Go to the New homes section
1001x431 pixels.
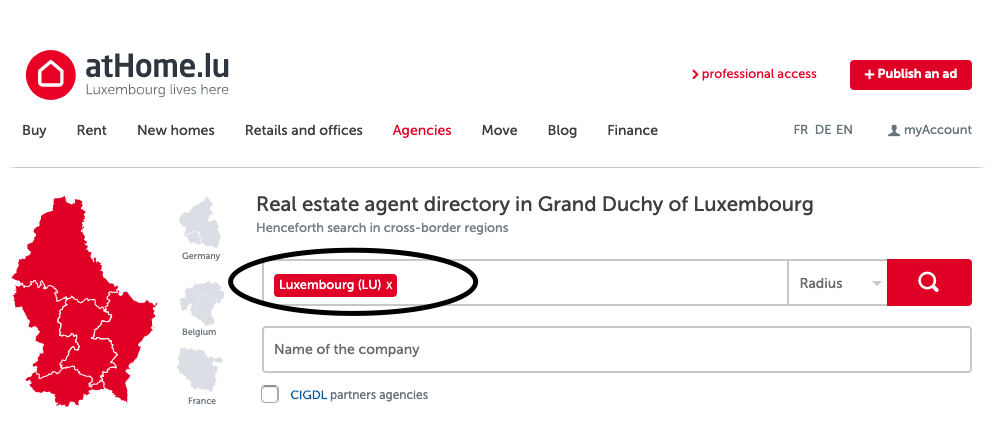pyautogui.click(x=176, y=130)
